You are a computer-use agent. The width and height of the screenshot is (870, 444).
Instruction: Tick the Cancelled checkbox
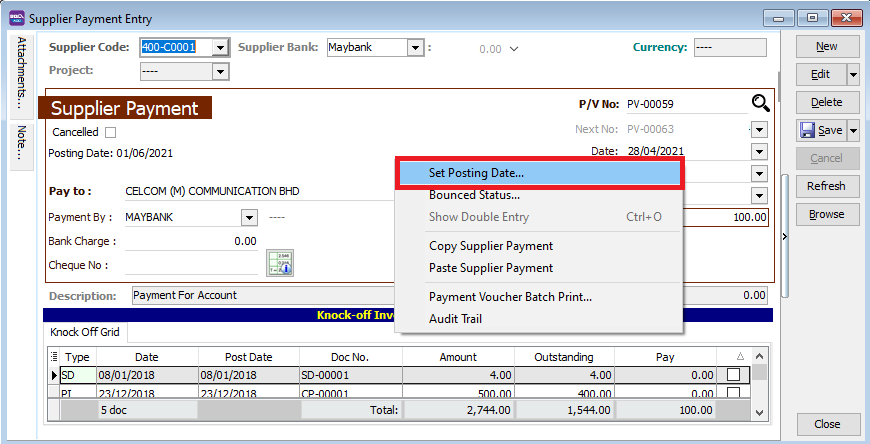[111, 132]
